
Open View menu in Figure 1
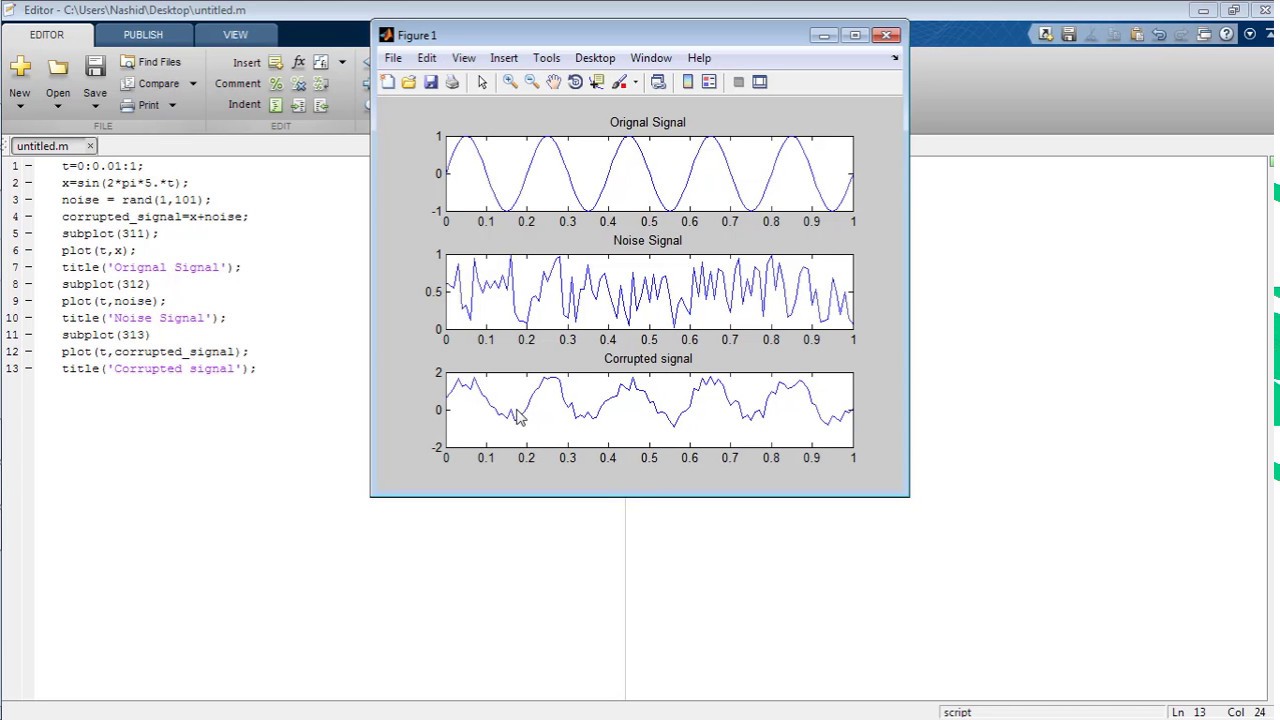pyautogui.click(x=464, y=58)
